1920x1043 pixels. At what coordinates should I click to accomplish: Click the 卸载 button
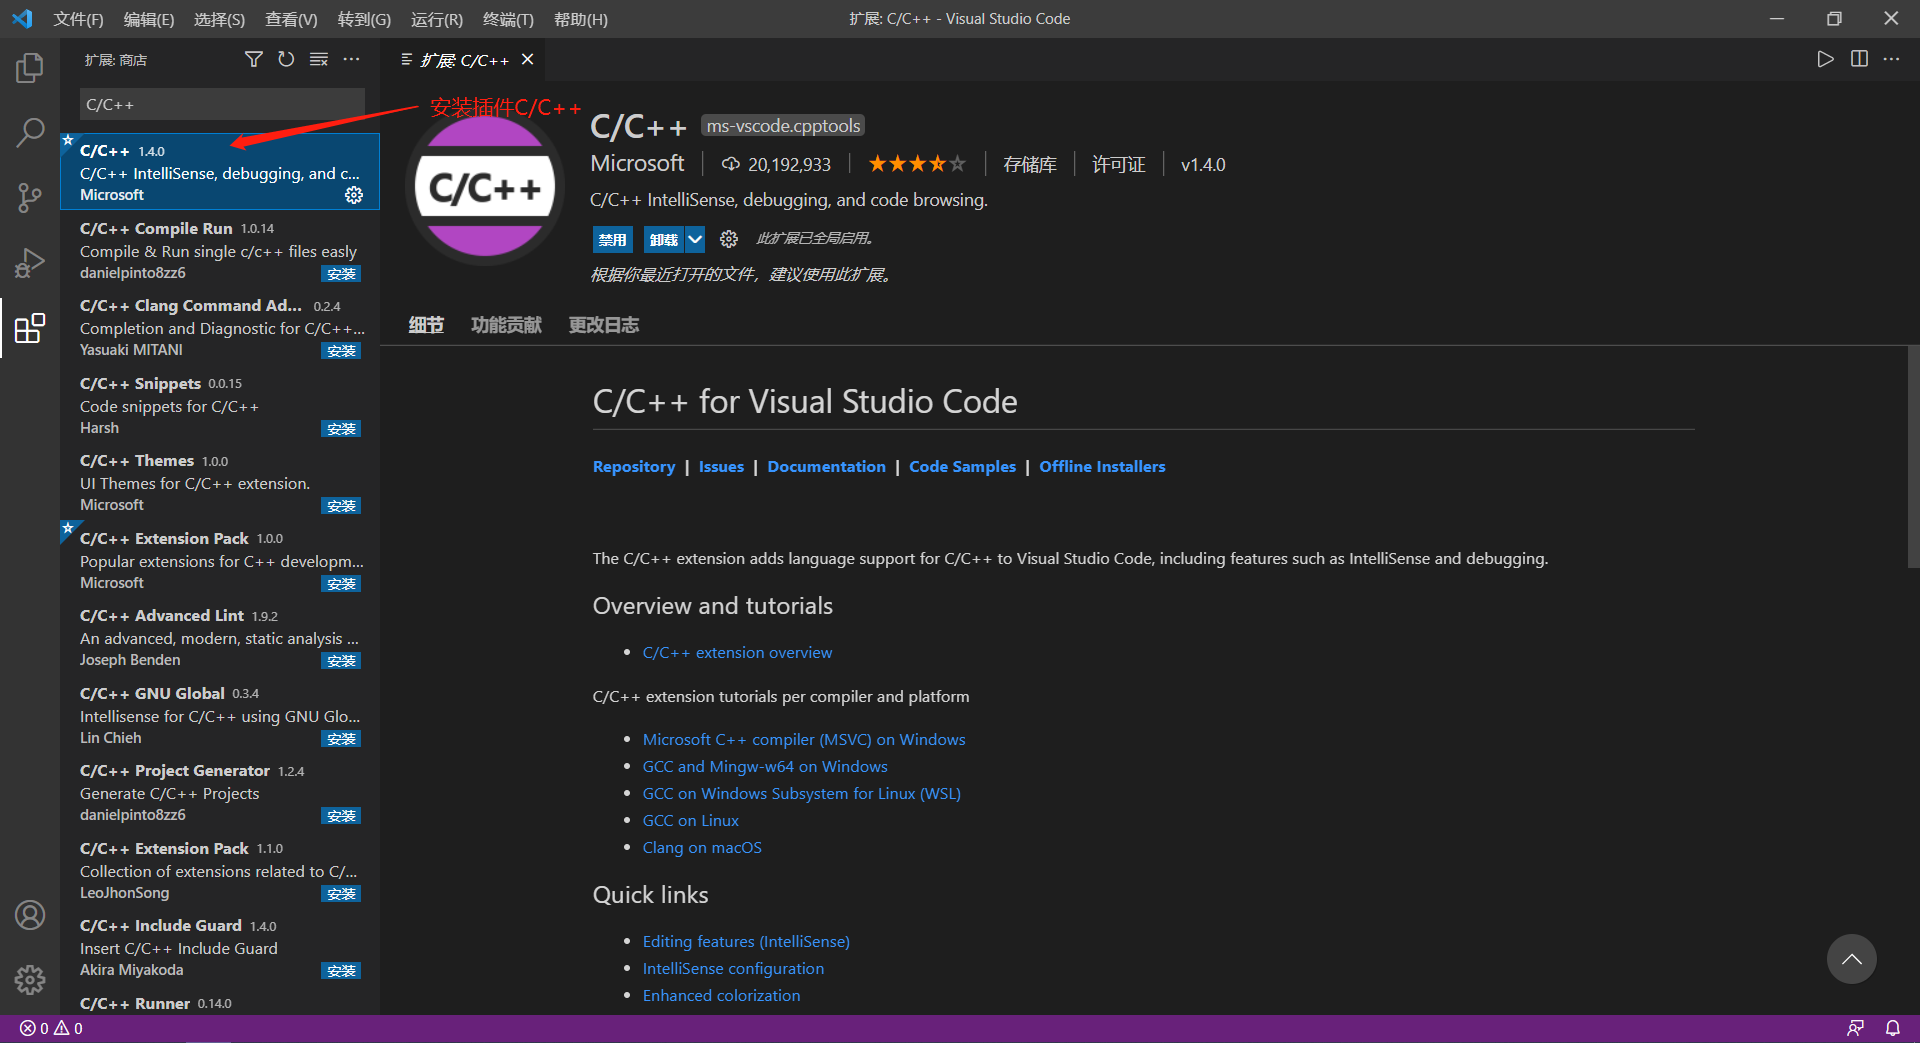(x=664, y=239)
